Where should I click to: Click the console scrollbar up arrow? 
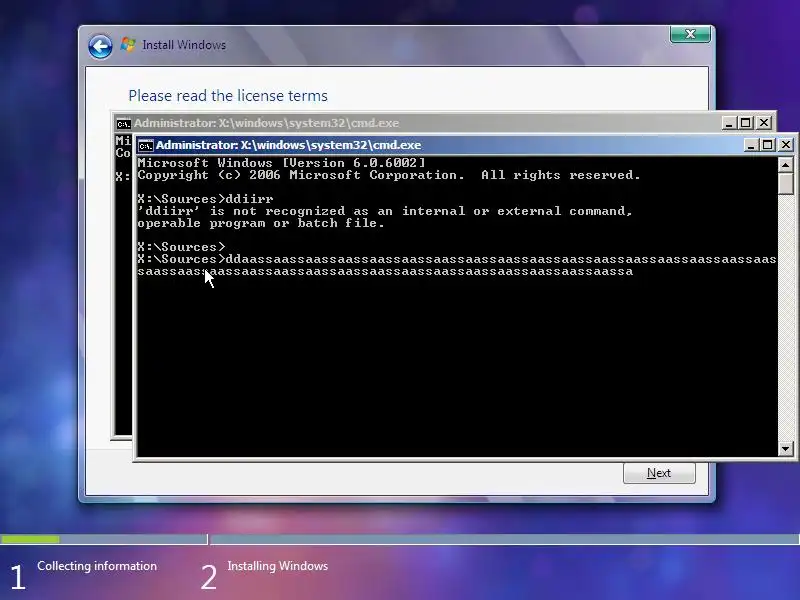coord(785,164)
